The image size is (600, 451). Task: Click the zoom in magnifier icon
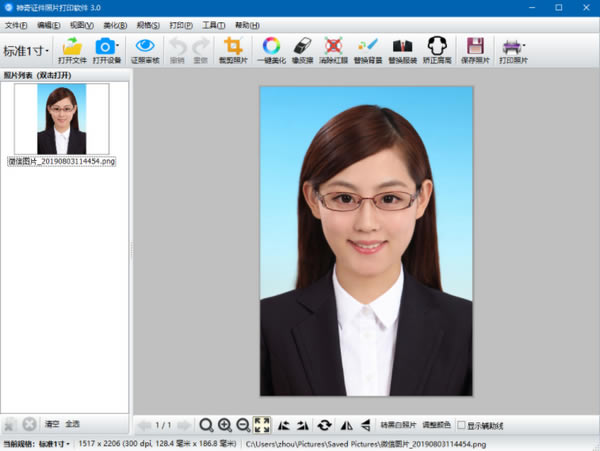225,425
